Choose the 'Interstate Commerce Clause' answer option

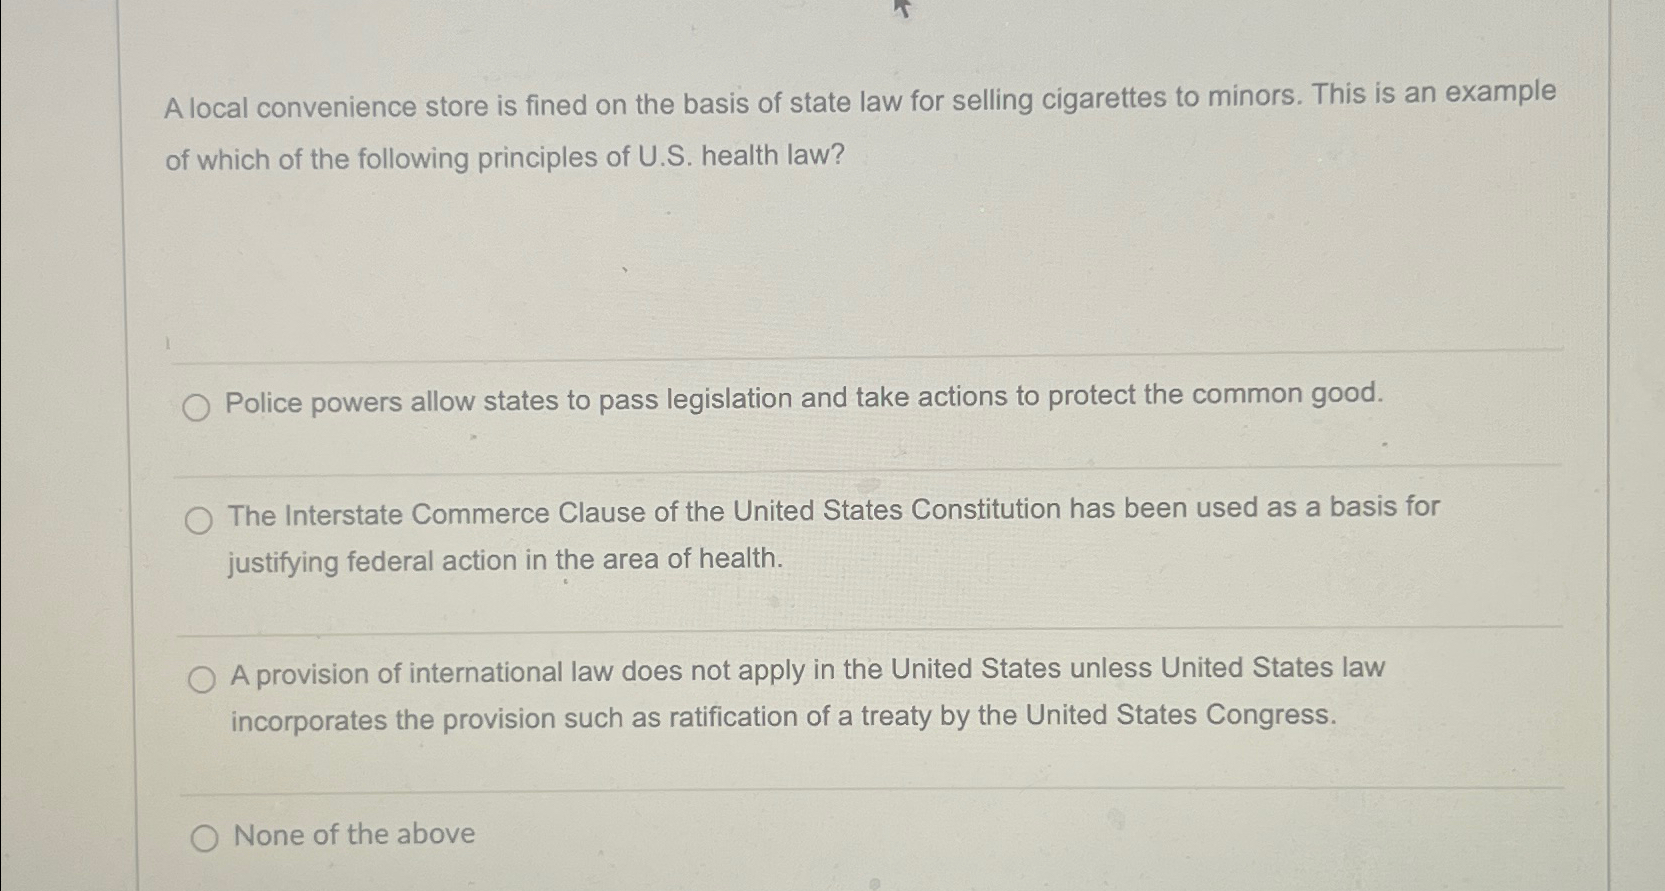200,518
